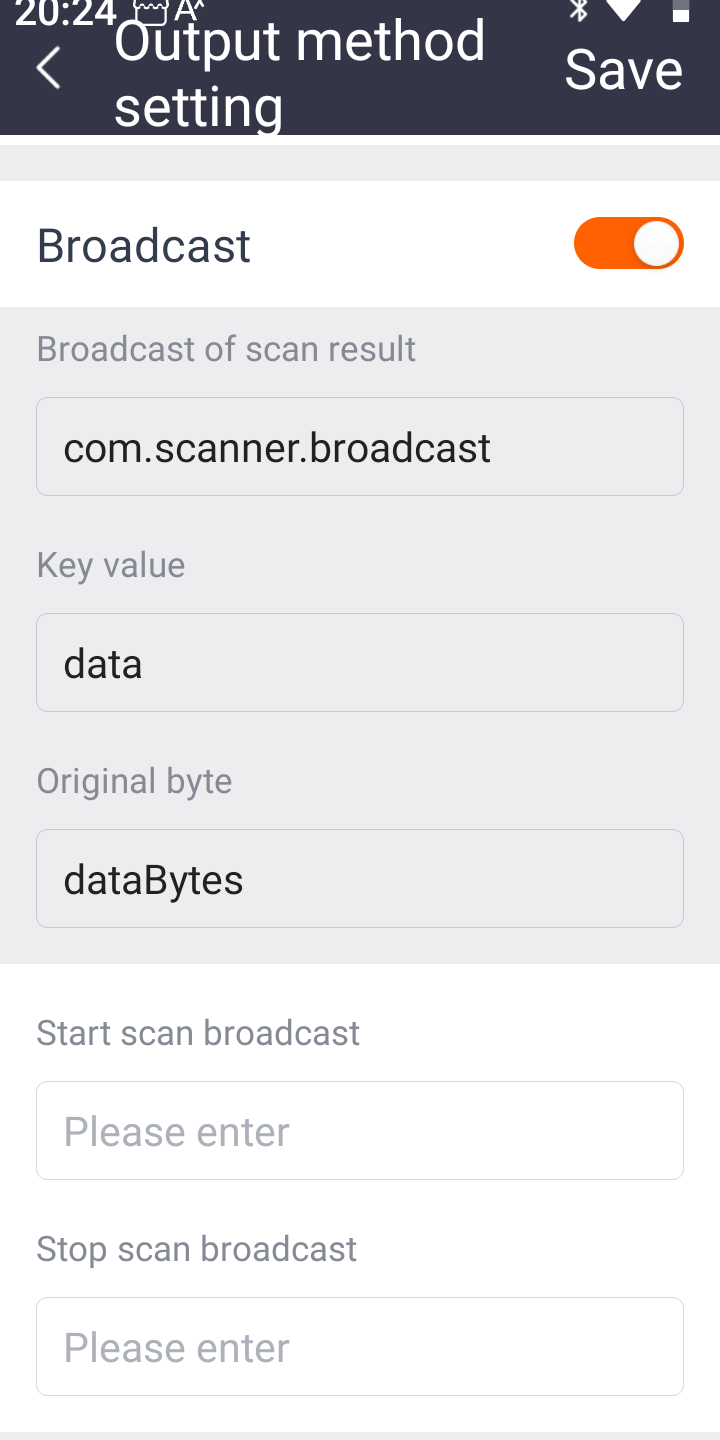Tap the Broadcast row label

(x=144, y=246)
